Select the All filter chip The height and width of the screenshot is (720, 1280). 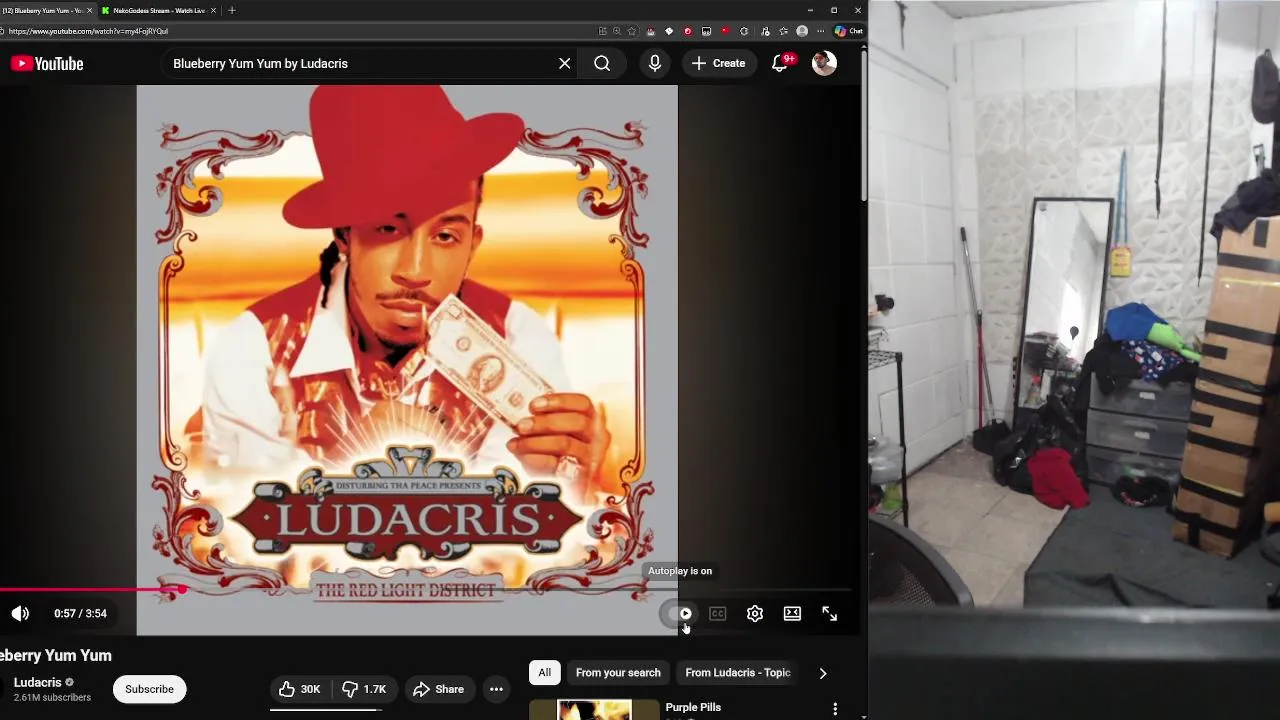tap(545, 672)
